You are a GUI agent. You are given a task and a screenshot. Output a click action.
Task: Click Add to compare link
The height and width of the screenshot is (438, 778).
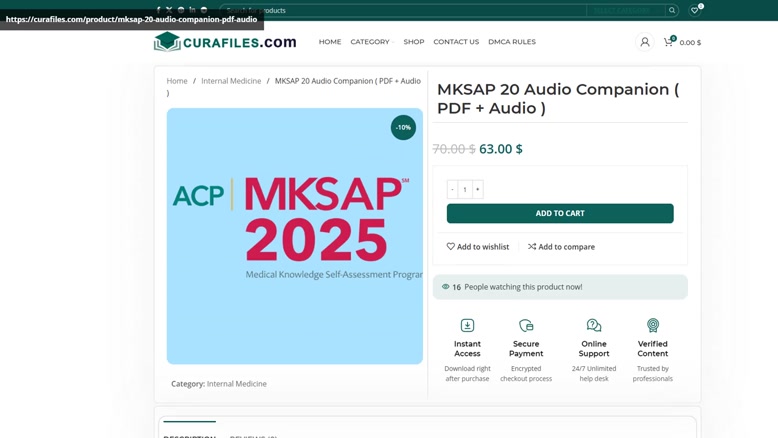coord(561,247)
